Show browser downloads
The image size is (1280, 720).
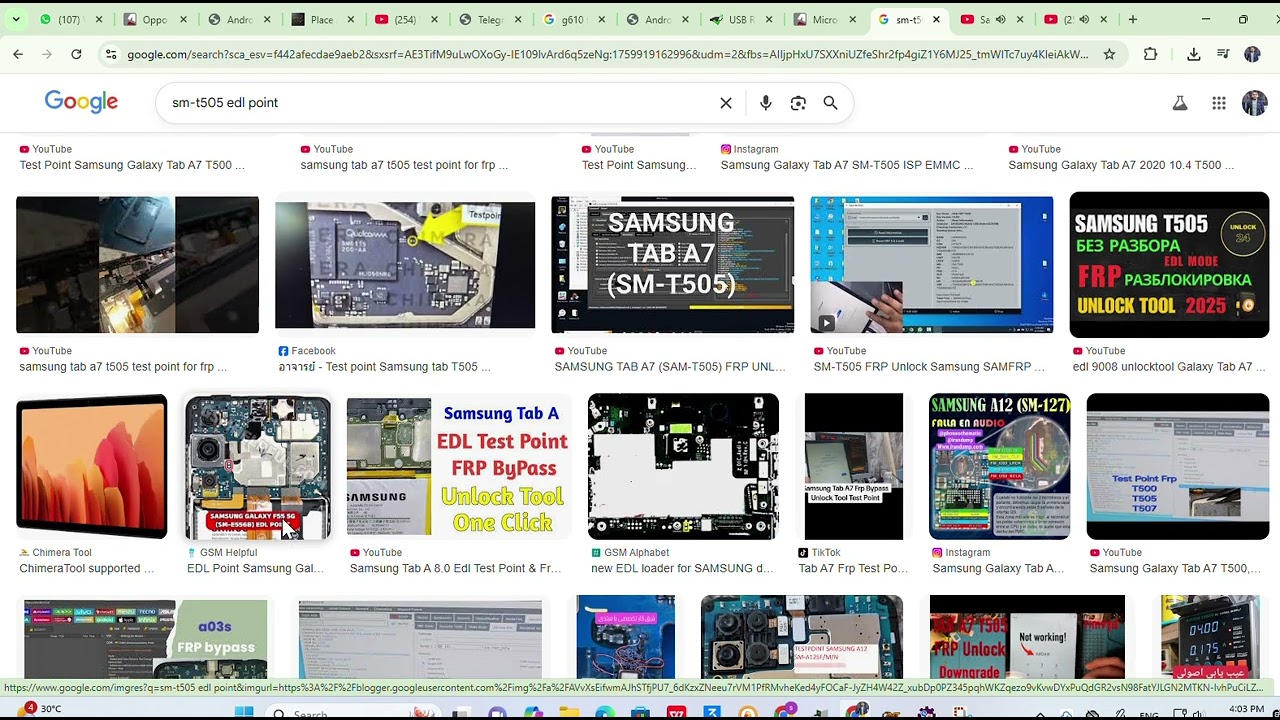[x=1193, y=55]
